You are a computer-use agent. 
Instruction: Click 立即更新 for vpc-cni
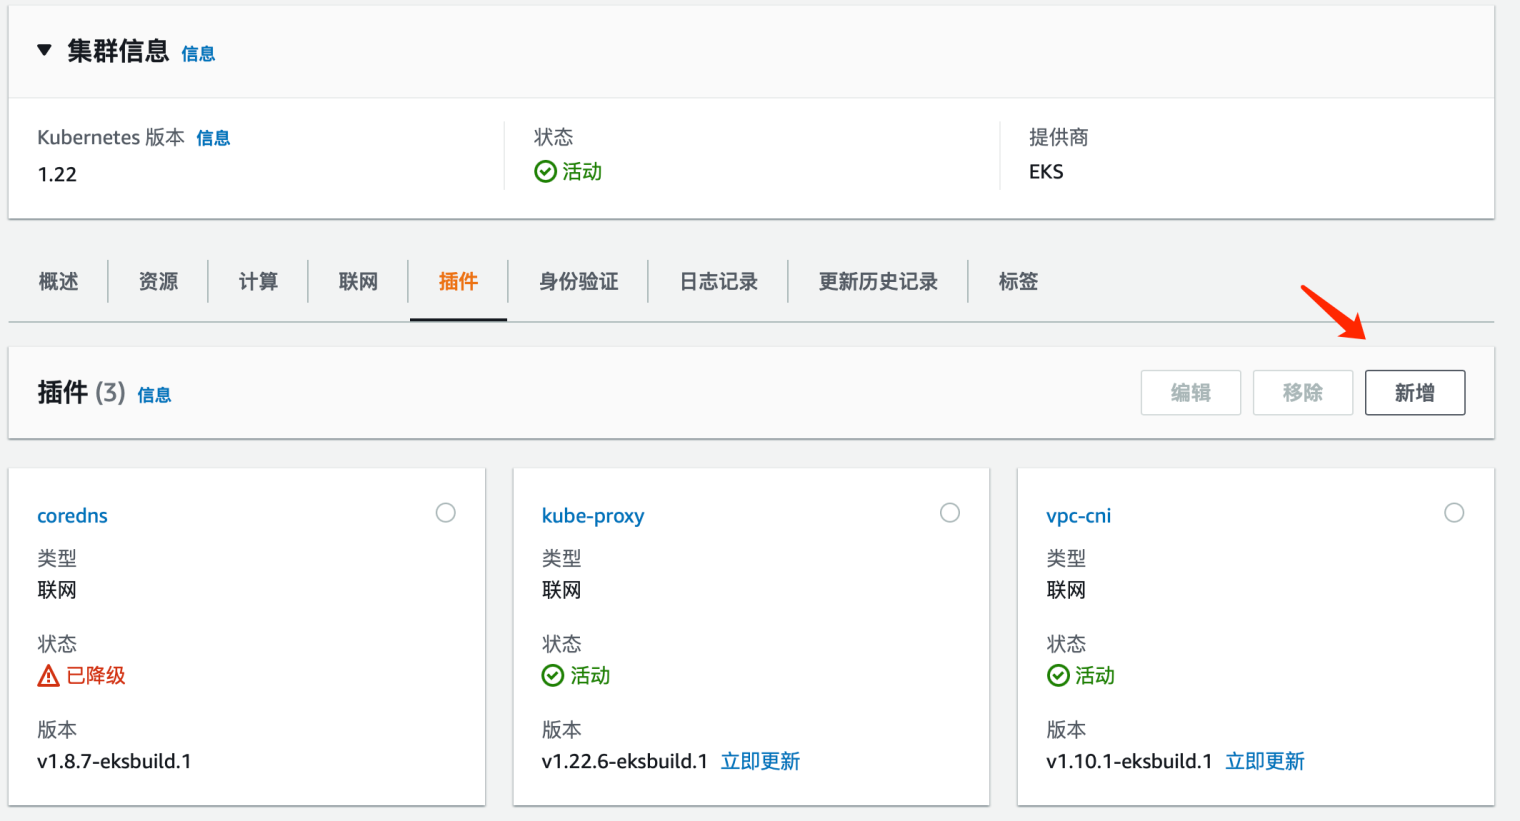(x=1265, y=762)
